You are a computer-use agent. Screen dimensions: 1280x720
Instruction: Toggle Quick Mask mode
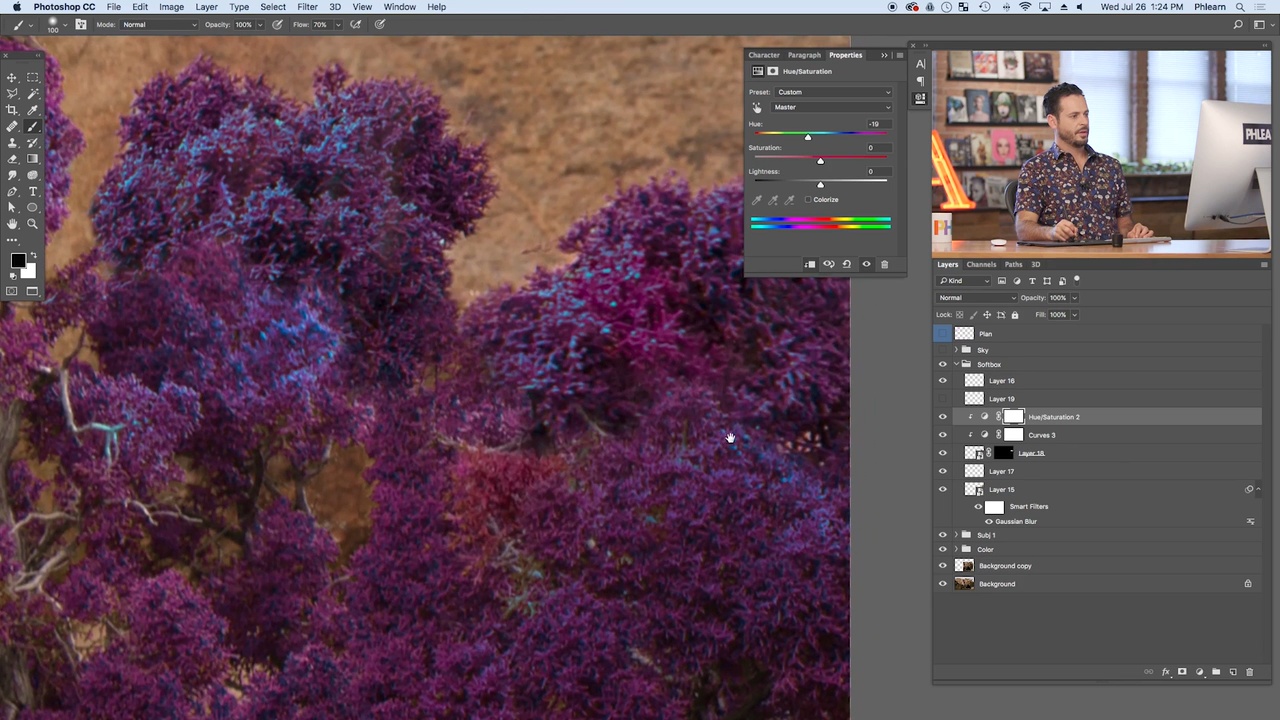11,291
